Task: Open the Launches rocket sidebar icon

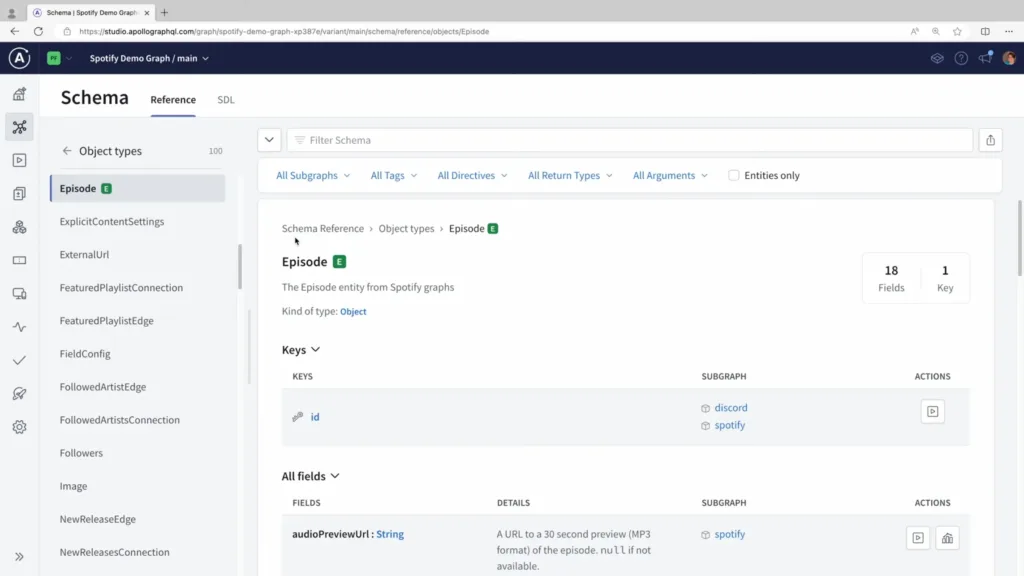Action: [20, 393]
